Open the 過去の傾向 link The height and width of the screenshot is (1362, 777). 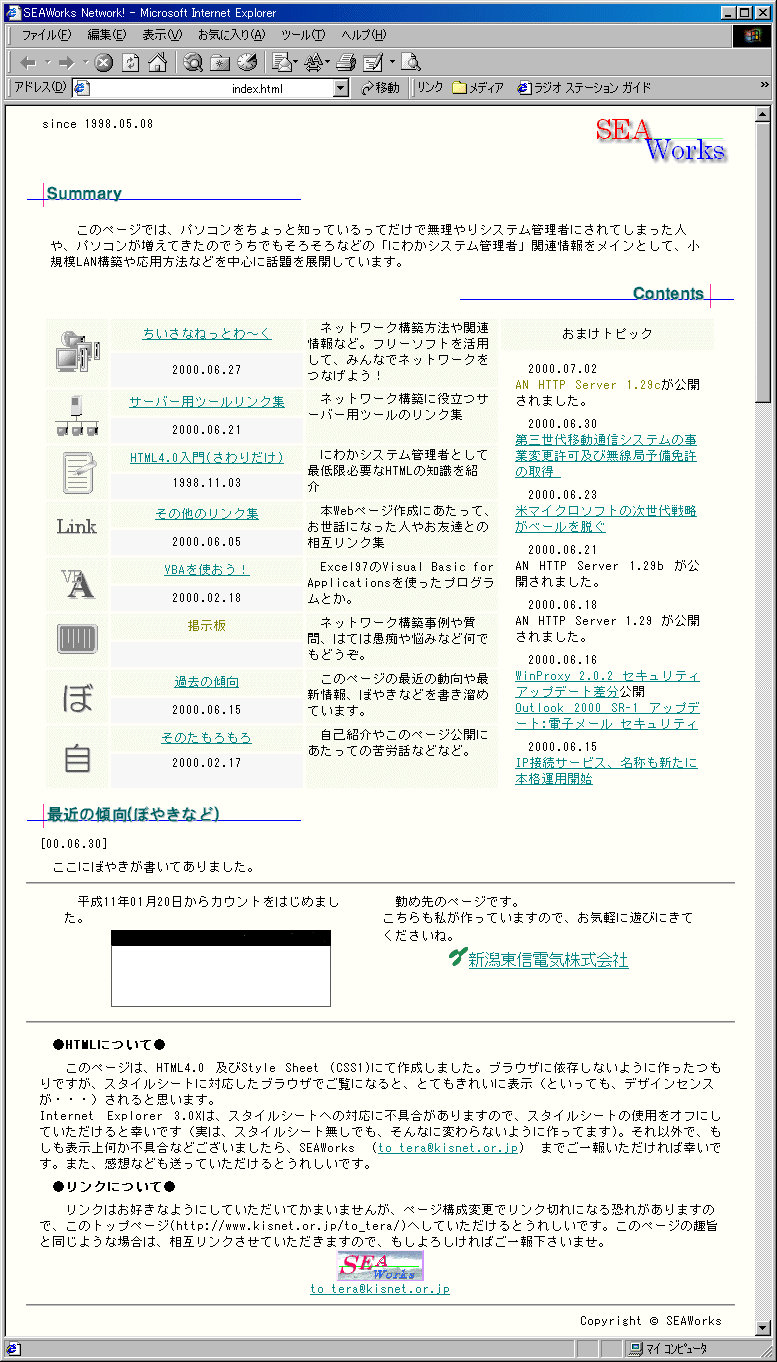coord(207,682)
